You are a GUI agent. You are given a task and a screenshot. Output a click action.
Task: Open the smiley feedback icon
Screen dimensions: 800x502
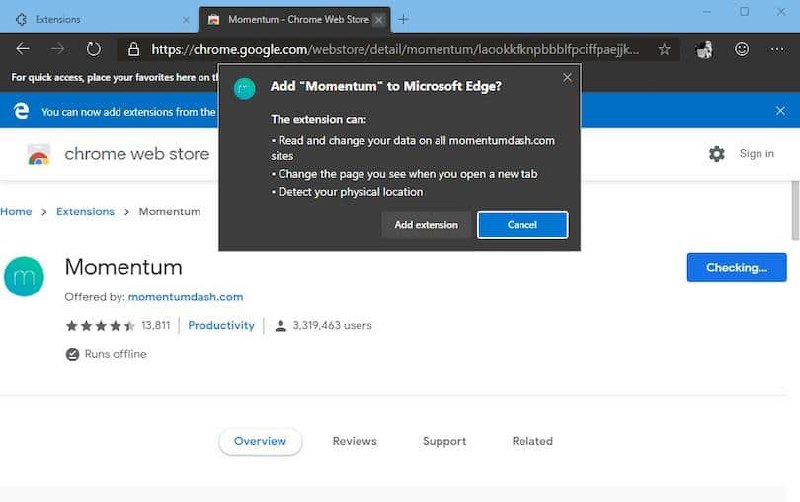click(x=742, y=49)
